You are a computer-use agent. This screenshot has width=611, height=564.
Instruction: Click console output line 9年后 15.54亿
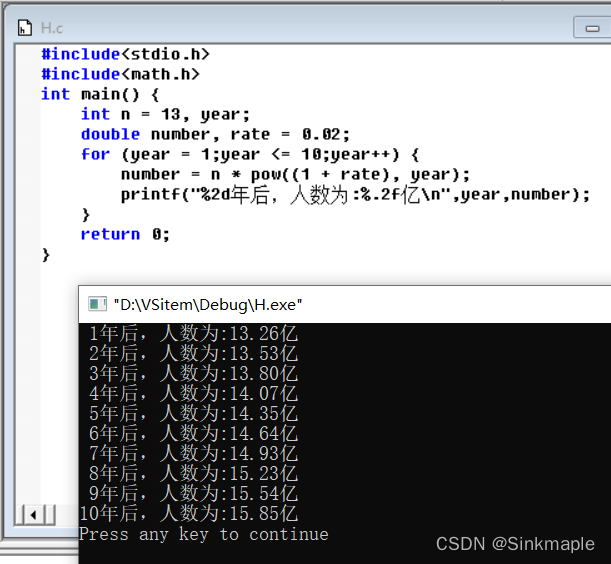(x=193, y=493)
